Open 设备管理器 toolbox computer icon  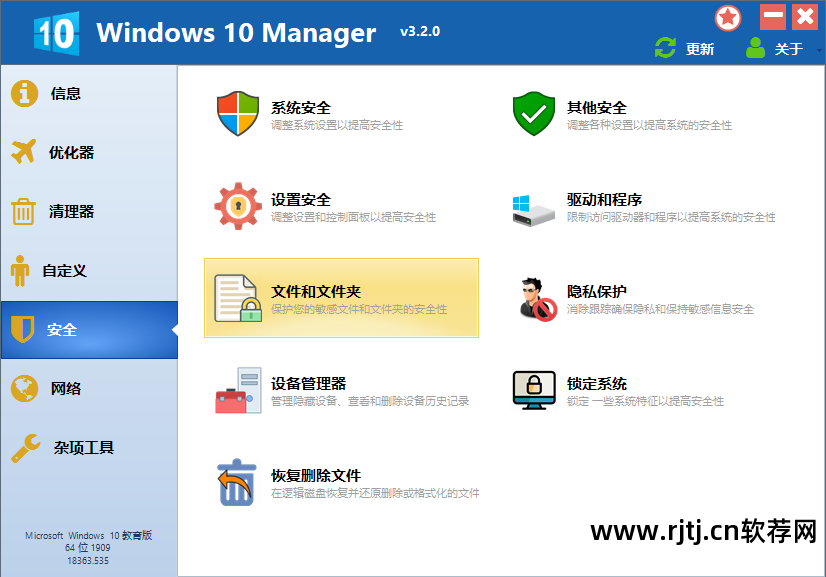pos(238,390)
